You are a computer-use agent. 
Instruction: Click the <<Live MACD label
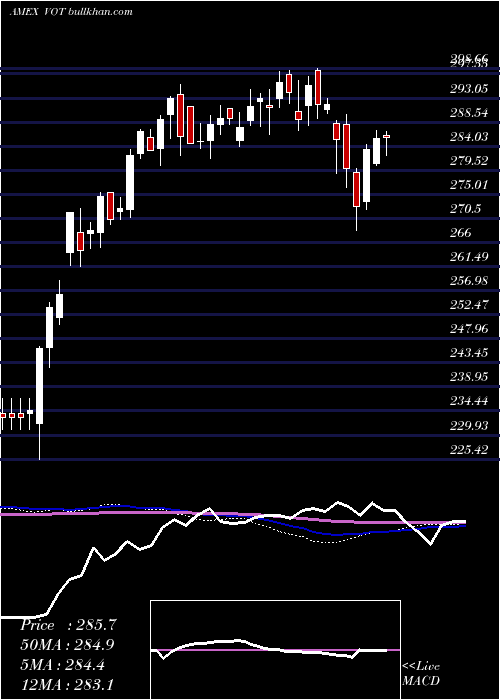(421, 674)
